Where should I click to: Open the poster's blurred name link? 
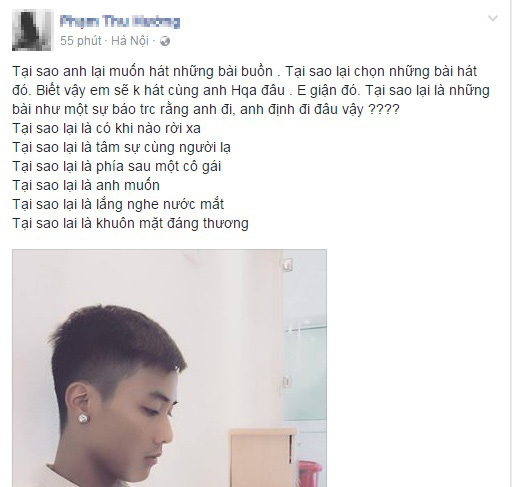(x=120, y=22)
